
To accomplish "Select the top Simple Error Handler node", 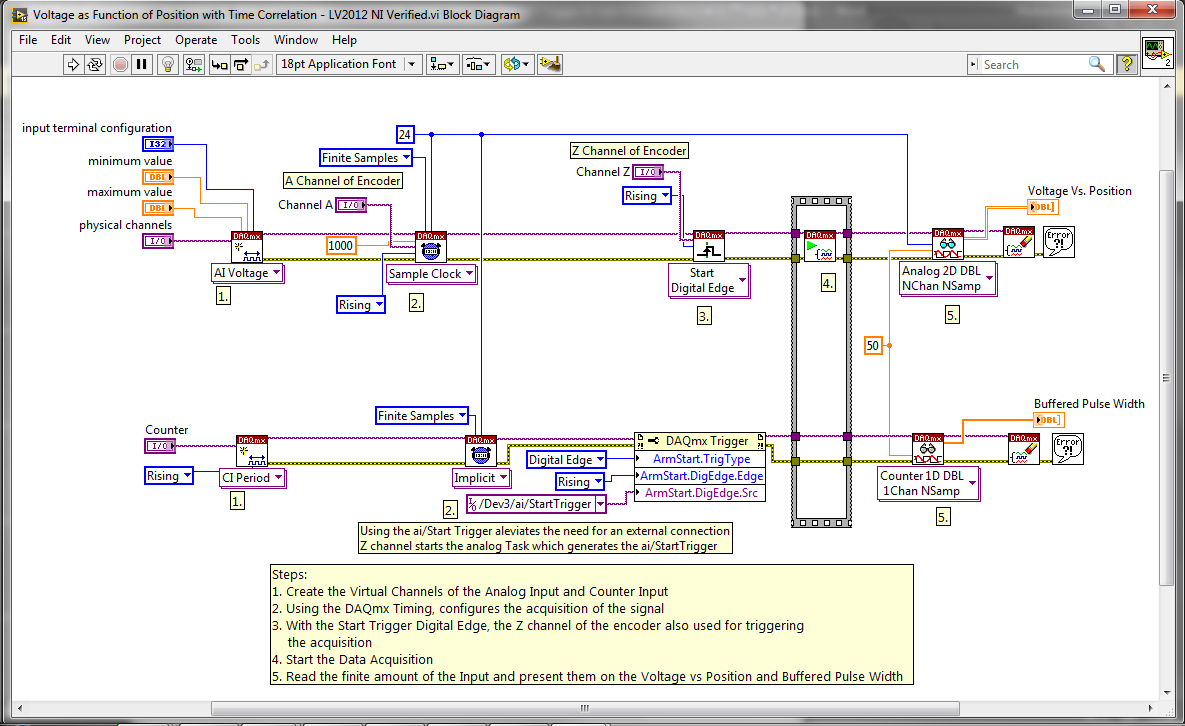I will (1059, 242).
